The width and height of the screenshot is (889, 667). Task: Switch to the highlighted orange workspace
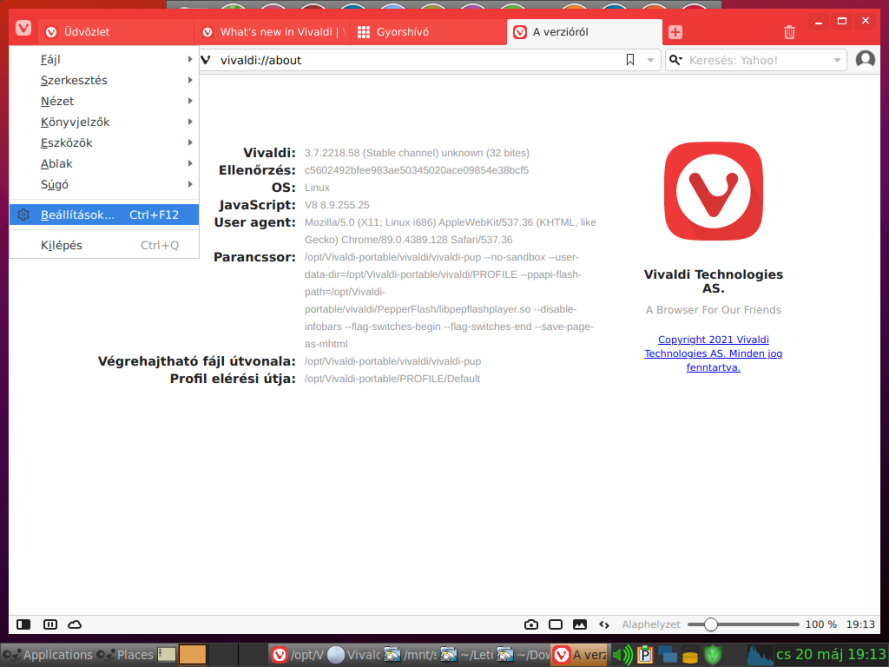[193, 655]
